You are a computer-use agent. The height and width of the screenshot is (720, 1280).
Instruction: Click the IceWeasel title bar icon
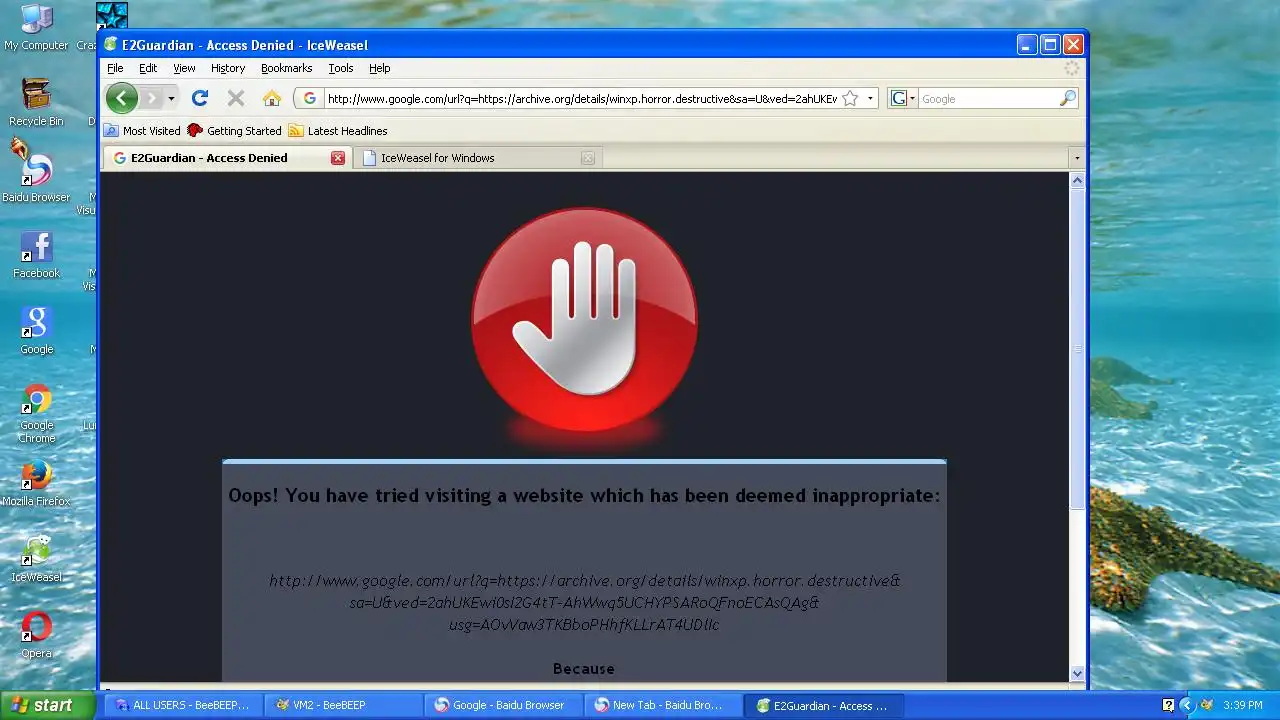click(x=111, y=44)
